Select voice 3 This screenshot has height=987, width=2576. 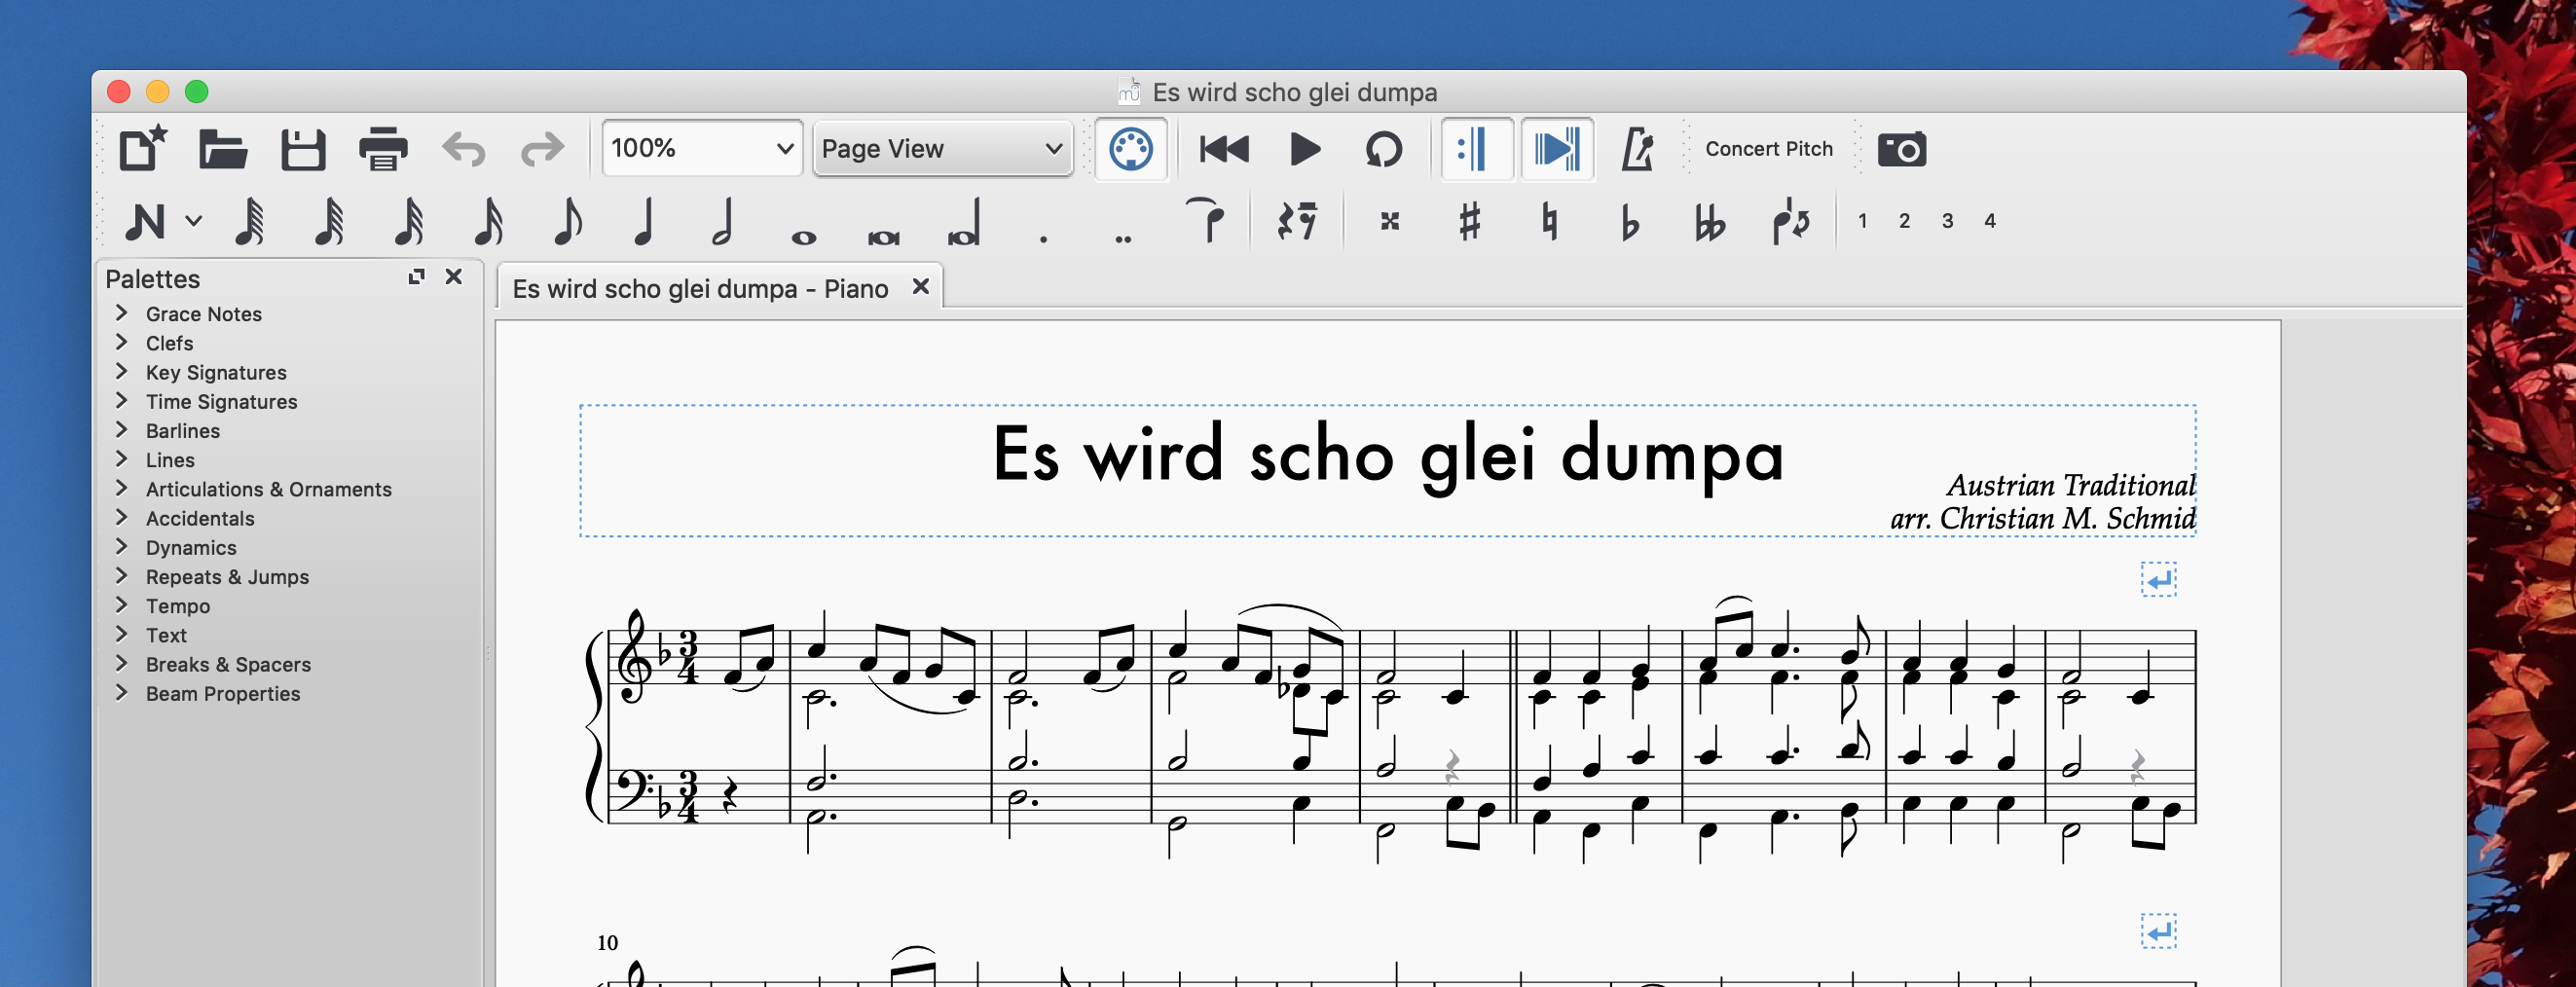(1947, 221)
